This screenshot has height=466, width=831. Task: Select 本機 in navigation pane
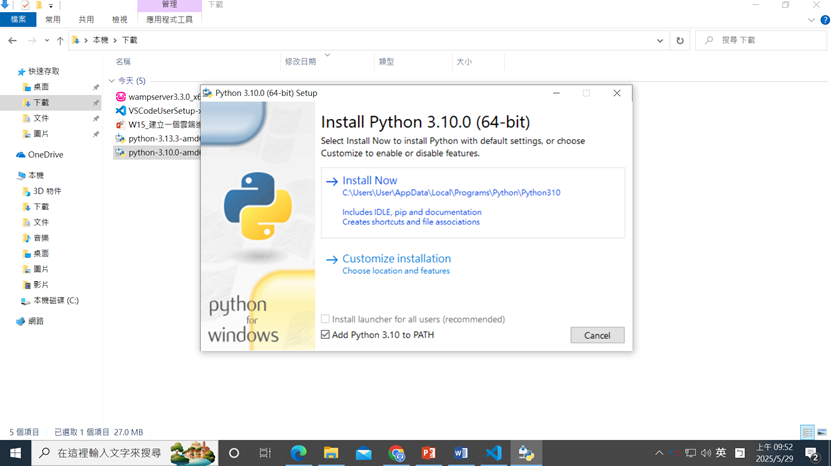[36, 175]
